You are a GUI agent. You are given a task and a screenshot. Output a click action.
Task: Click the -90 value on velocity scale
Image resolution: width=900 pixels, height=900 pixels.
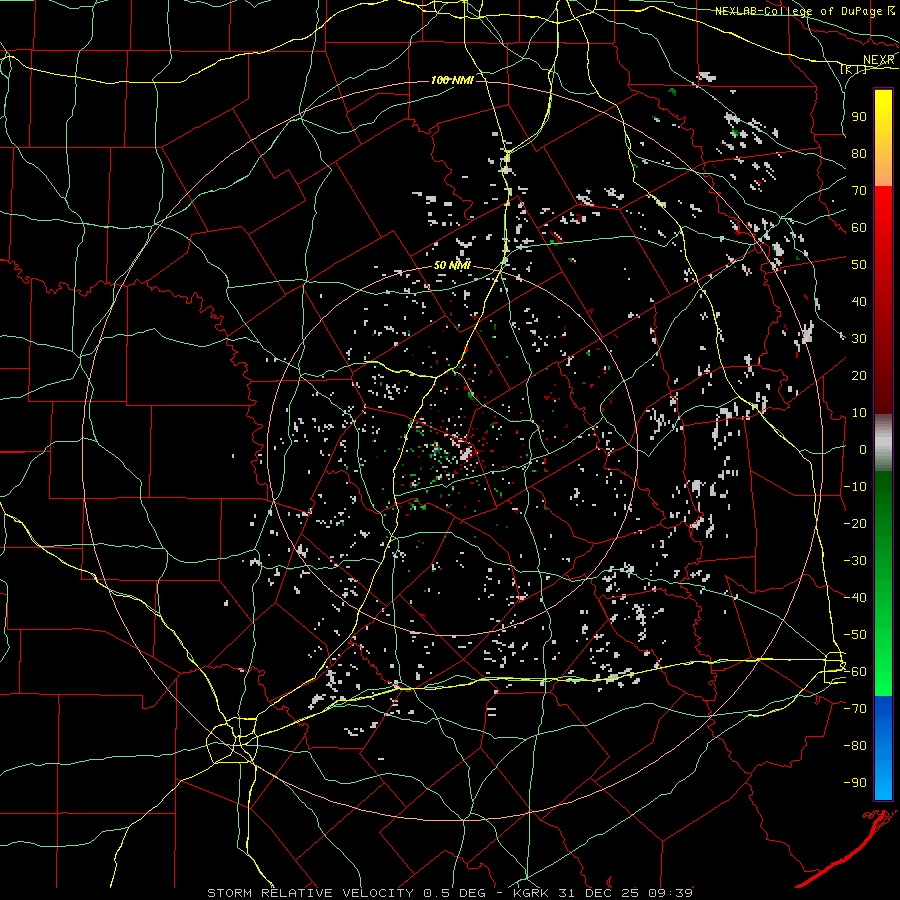click(855, 783)
